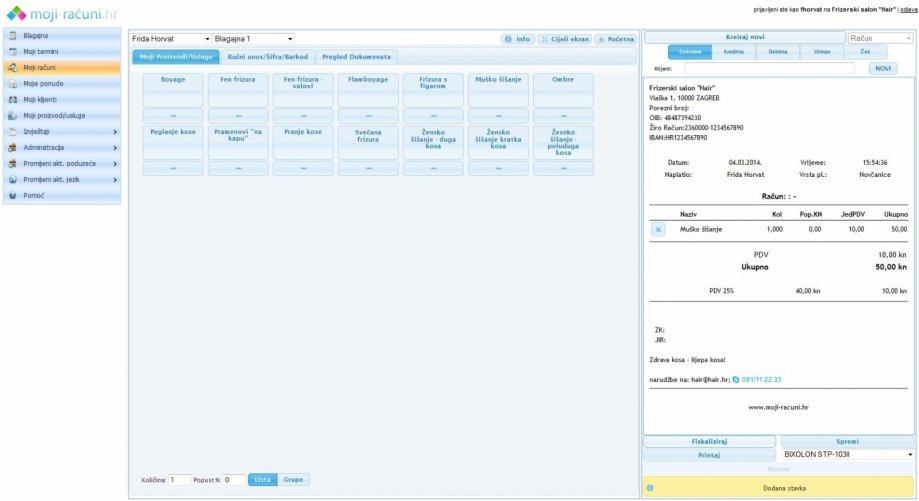Add Frizura s figarom service
The image size is (919, 501).
tap(433, 90)
